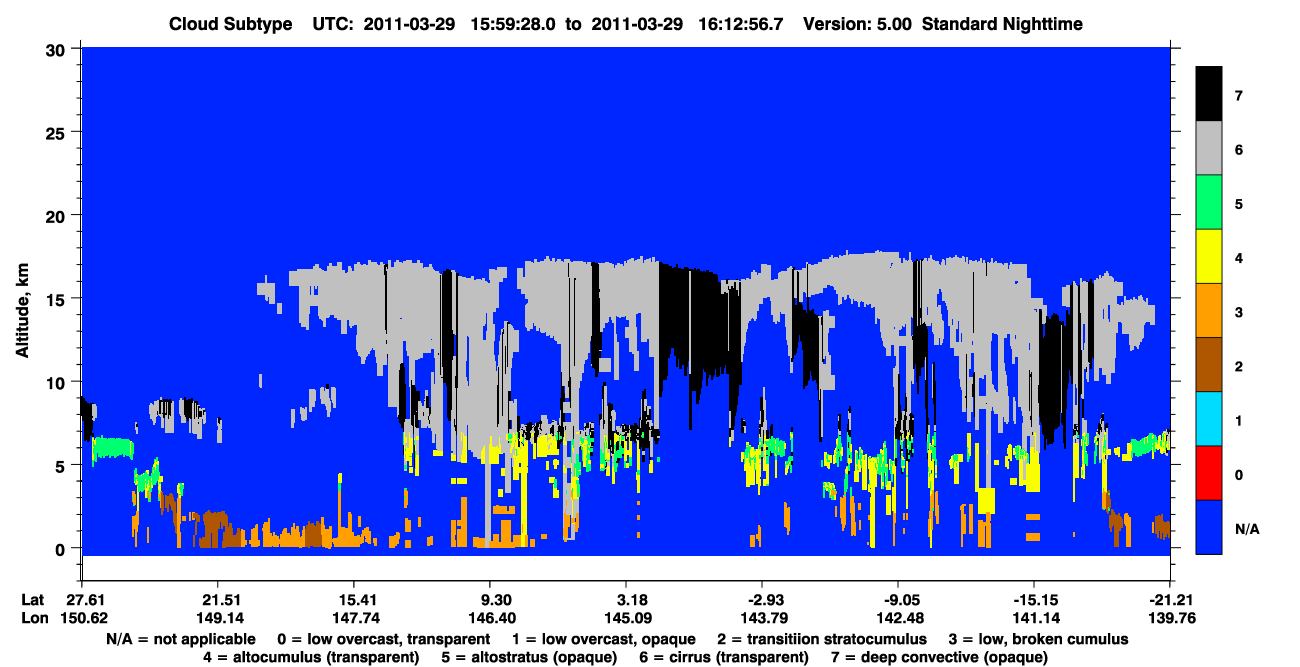Image resolution: width=1300 pixels, height=667 pixels.
Task: Click the green color swatch labeled 5
Action: click(x=1209, y=203)
